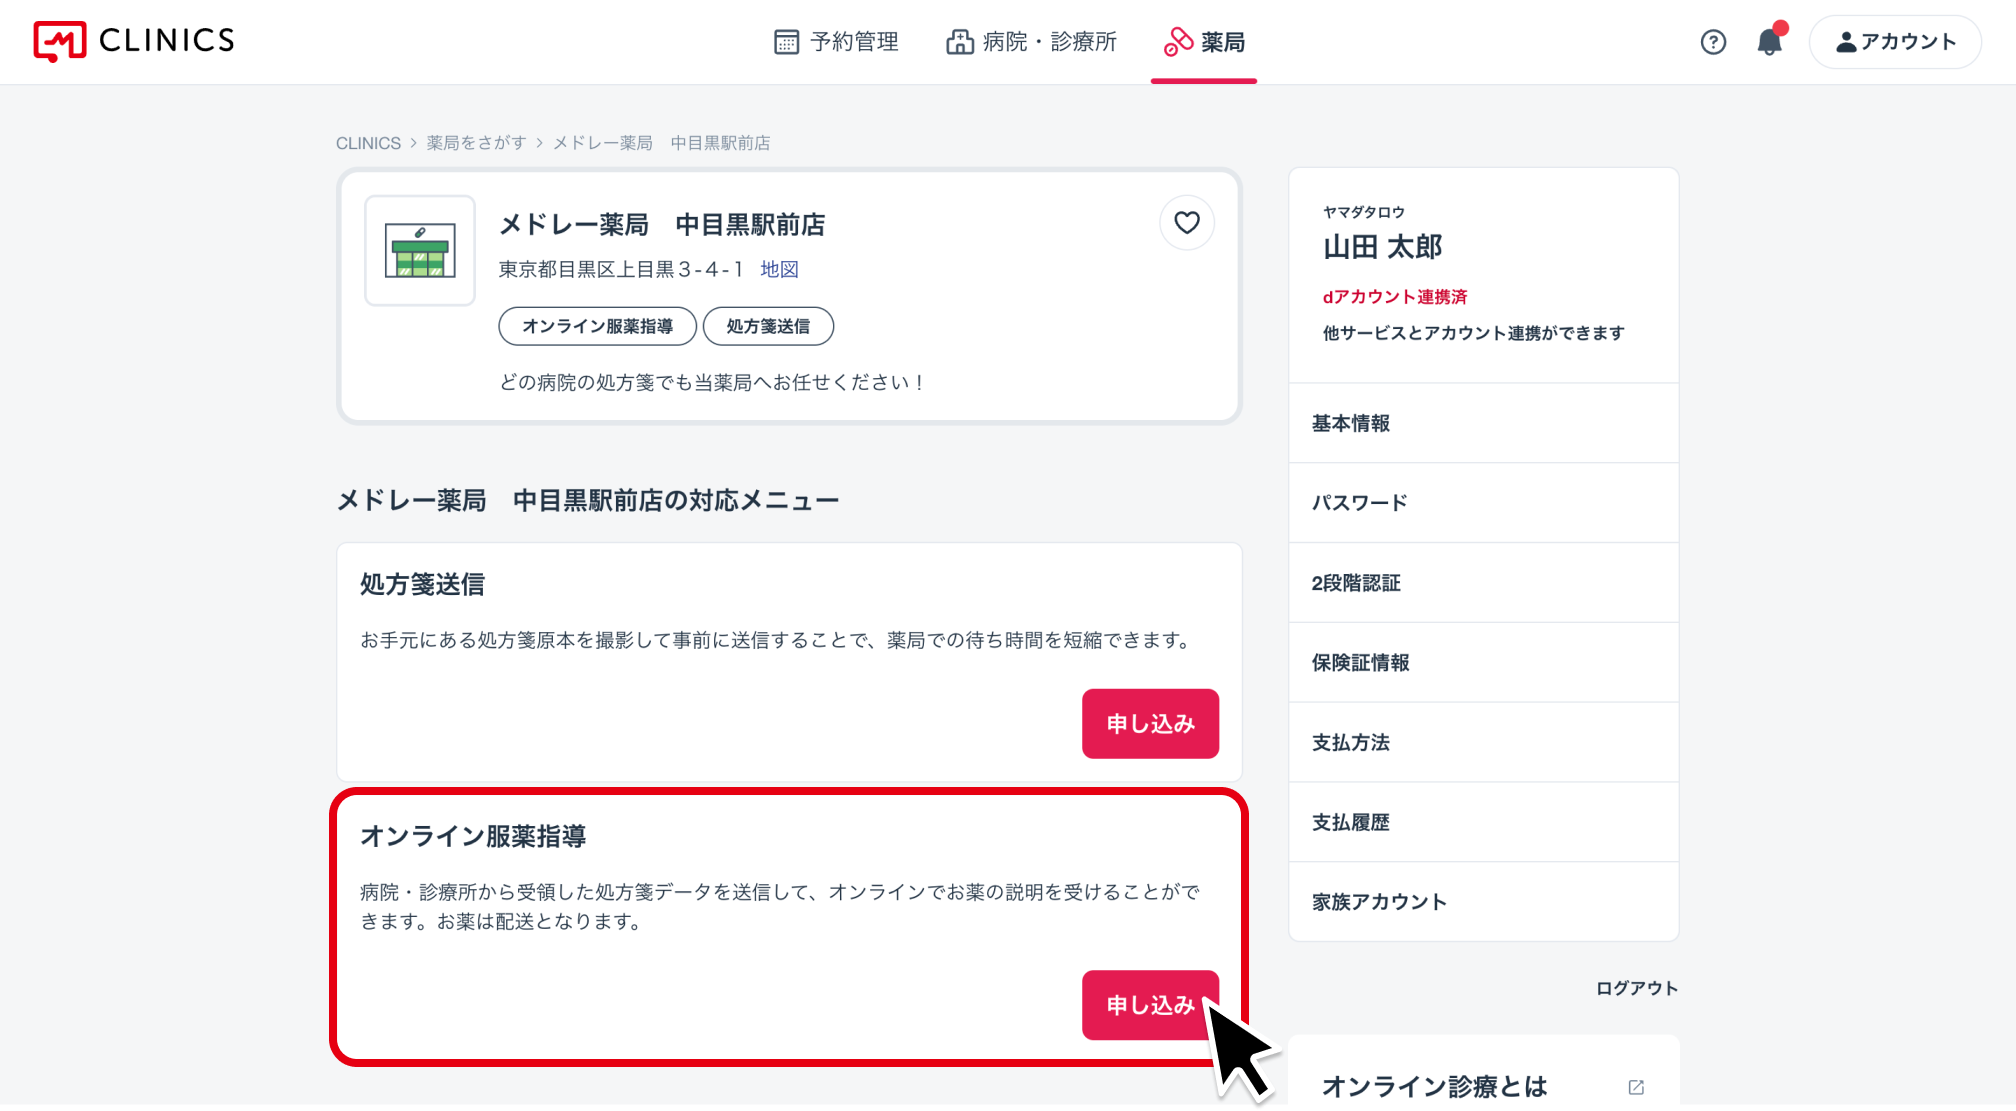Image resolution: width=2016 pixels, height=1111 pixels.
Task: Switch to the 病院・診療所 tab
Action: (x=1032, y=42)
